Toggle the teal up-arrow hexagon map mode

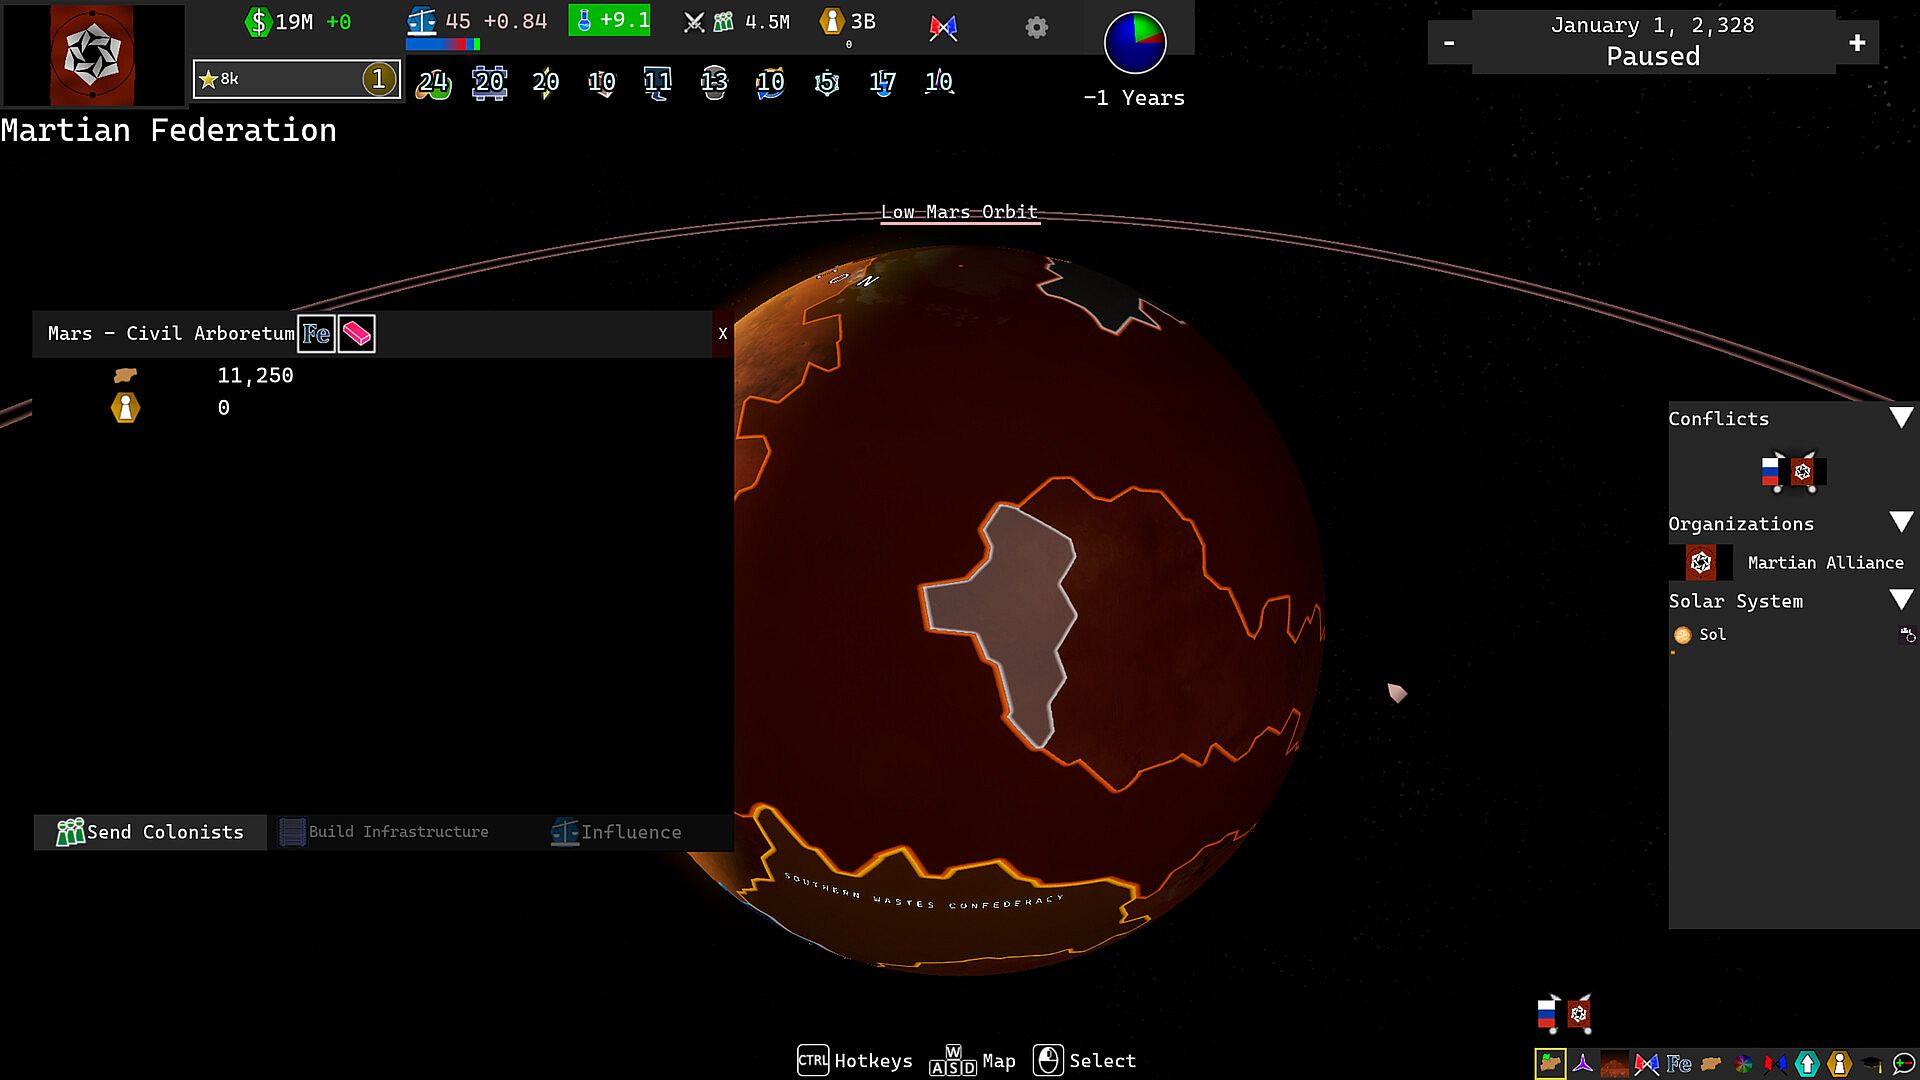click(x=1807, y=1064)
